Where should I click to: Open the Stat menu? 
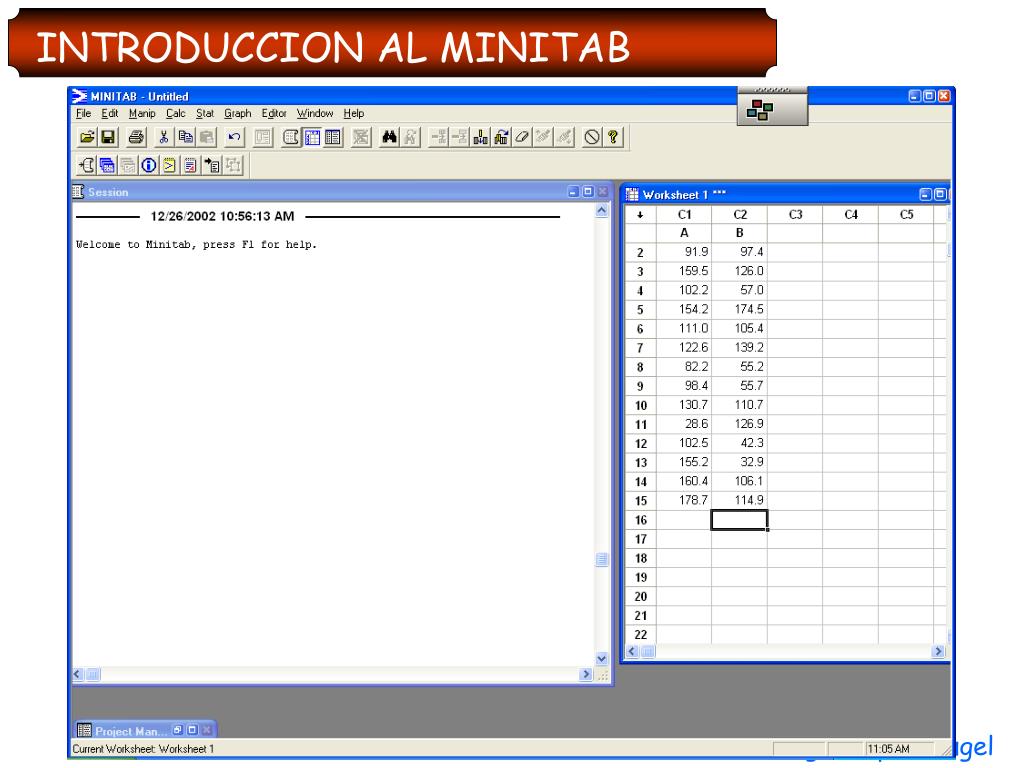coord(205,114)
